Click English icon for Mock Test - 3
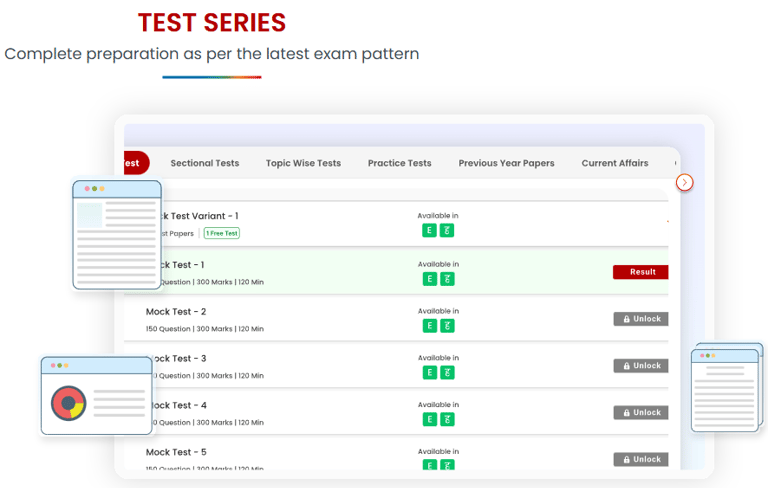 click(x=430, y=373)
